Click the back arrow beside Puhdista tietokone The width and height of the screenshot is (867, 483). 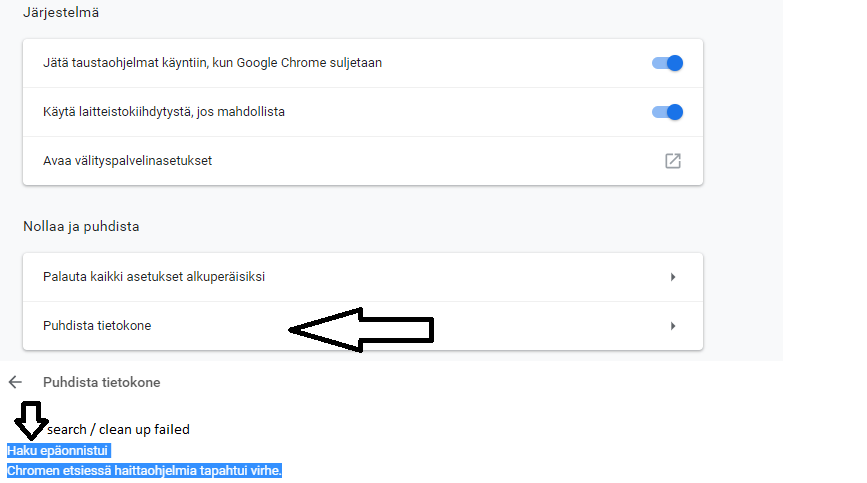(15, 382)
